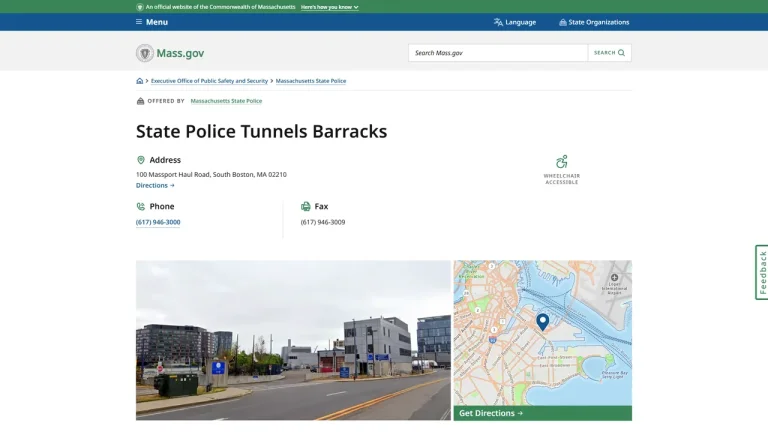Open the Directions link under address
The width and height of the screenshot is (768, 432).
155,186
